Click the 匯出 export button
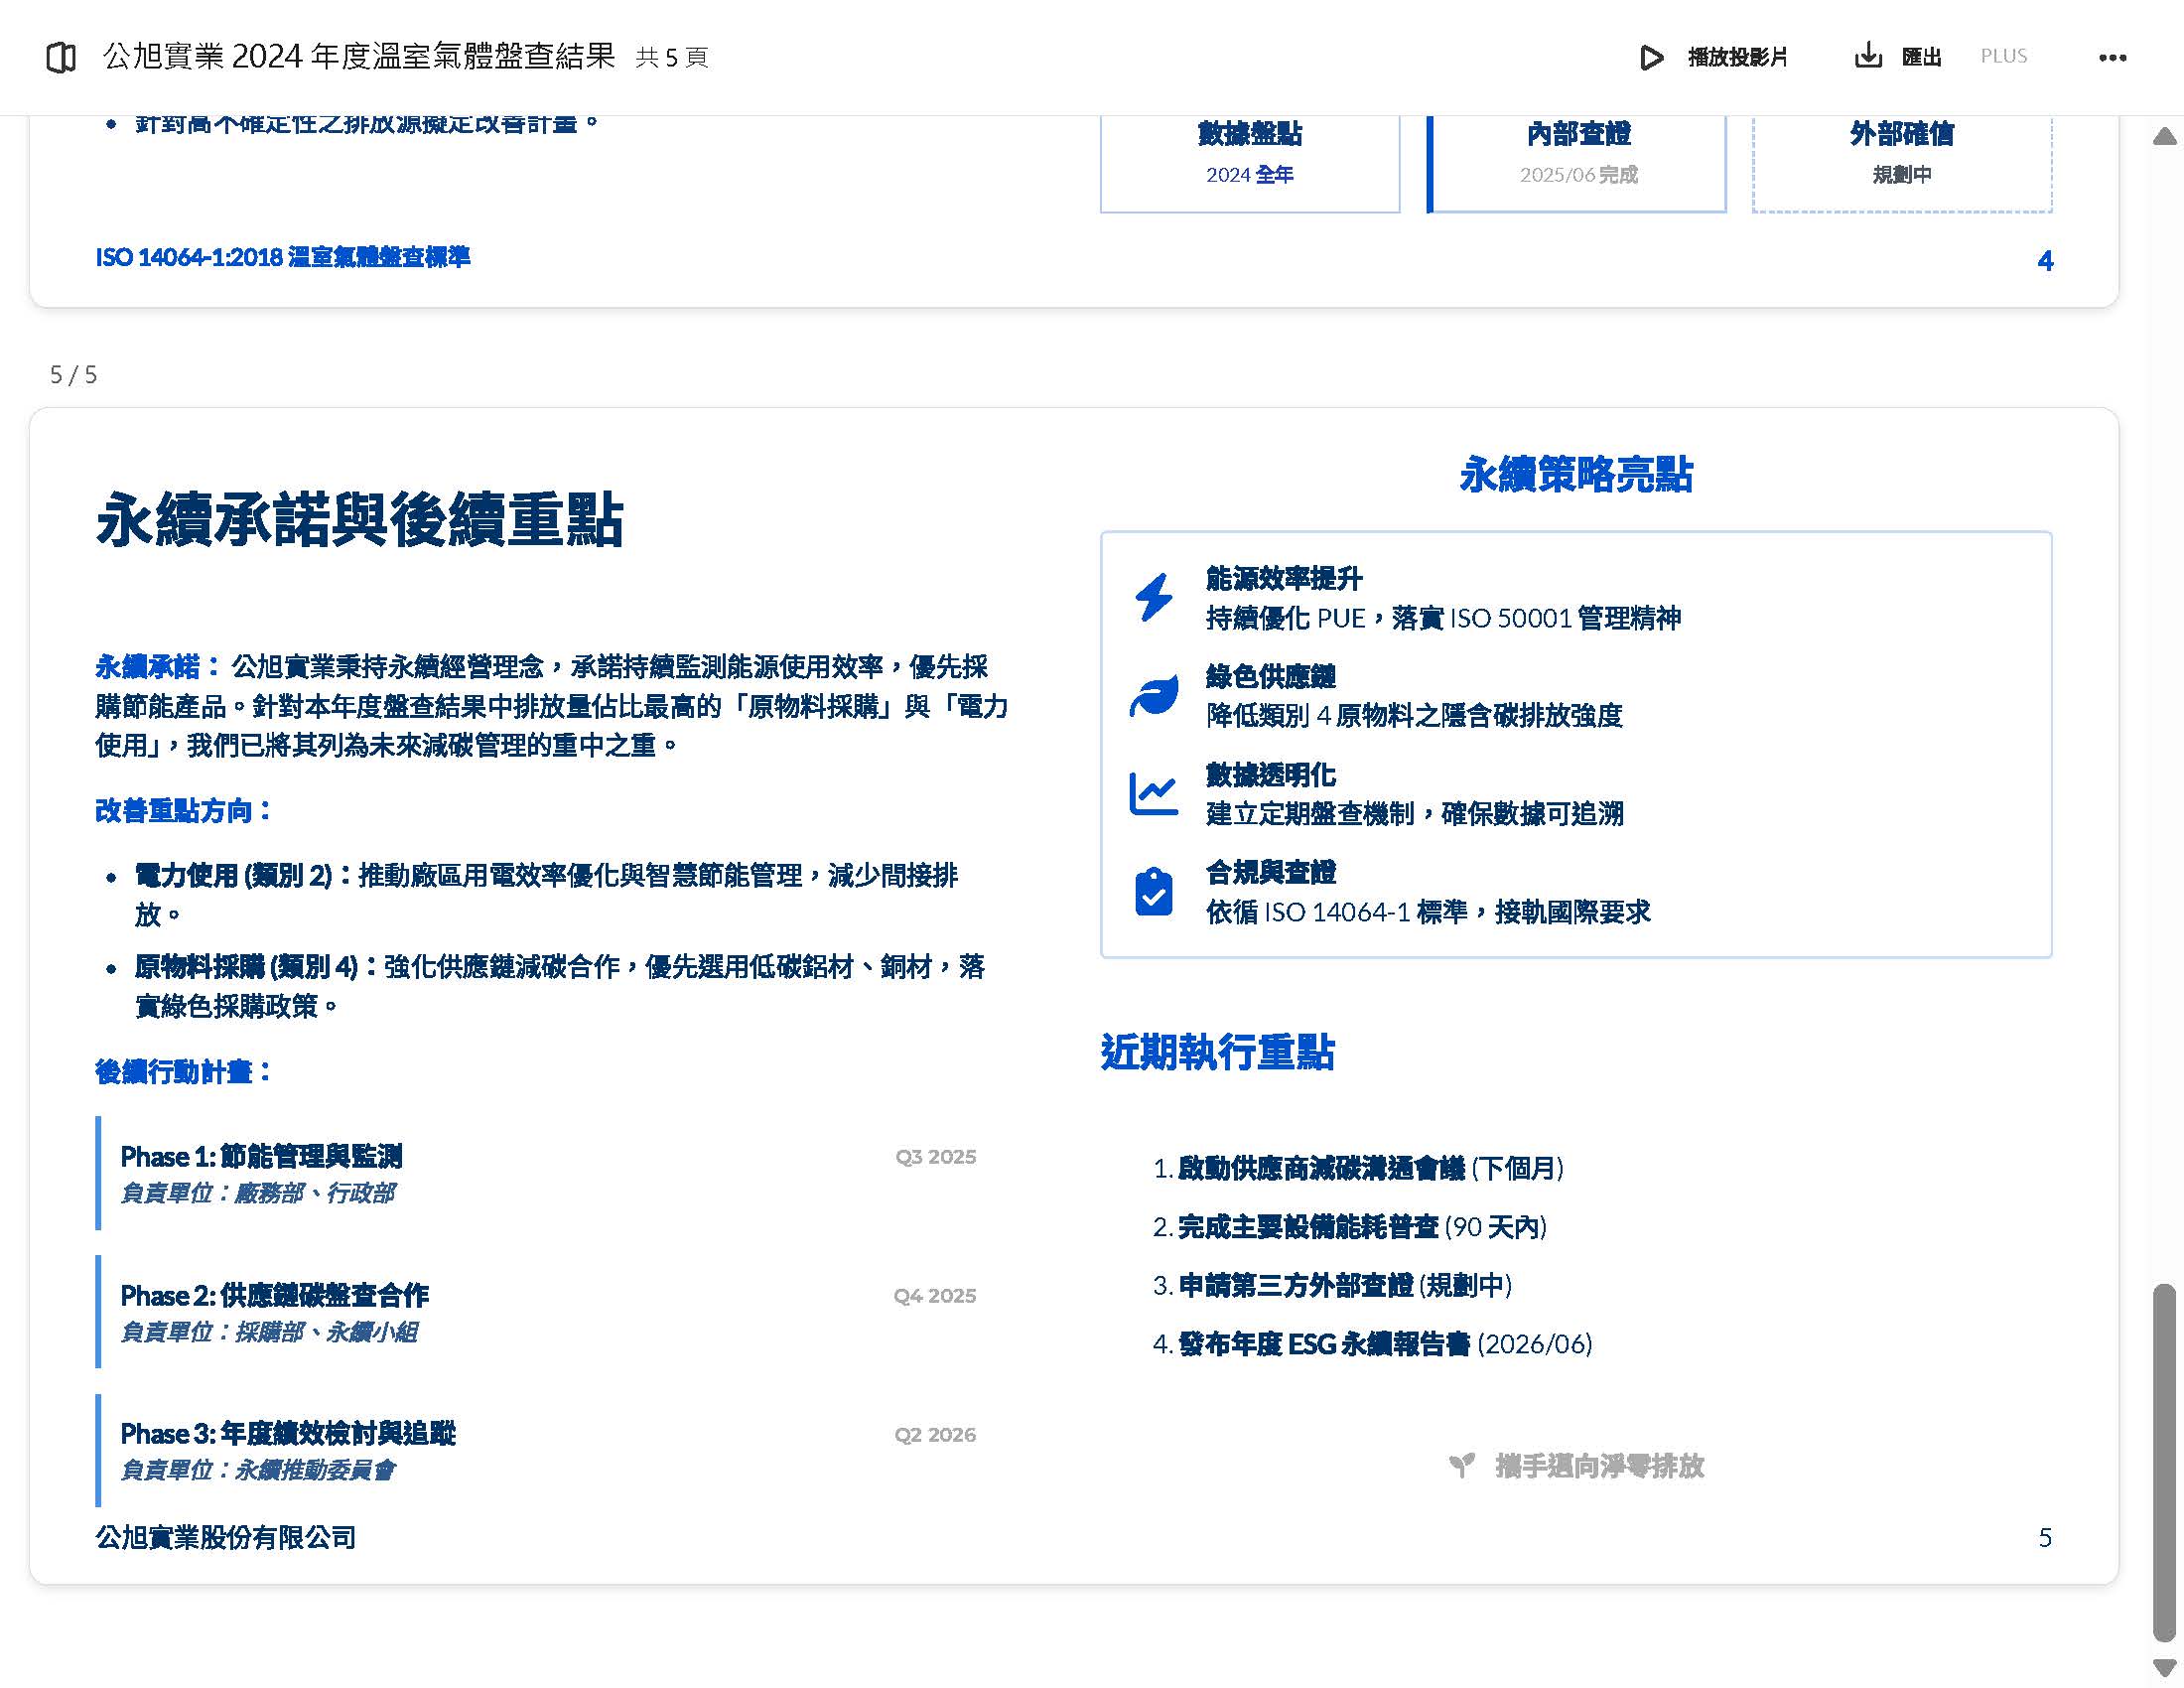Viewport: 2184px width, 1688px height. [x=1921, y=57]
